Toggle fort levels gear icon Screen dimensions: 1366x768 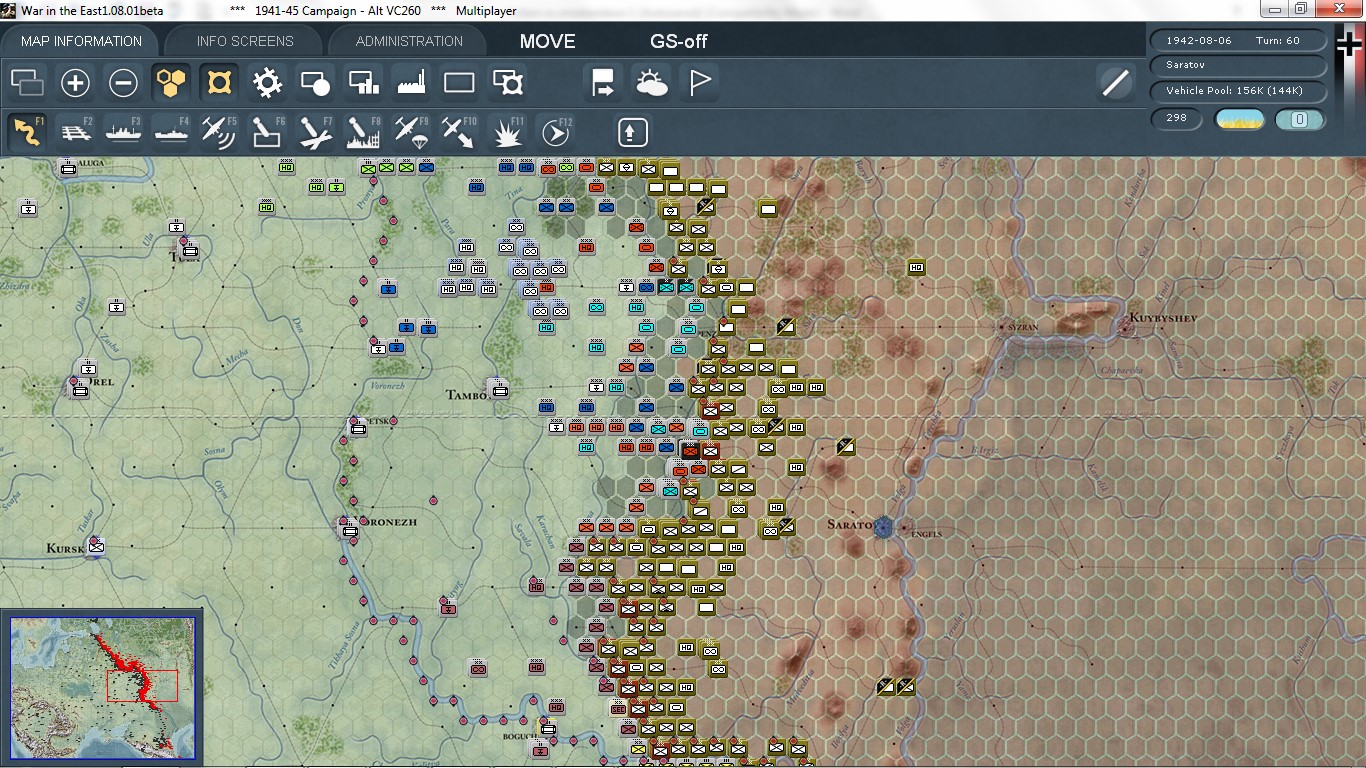267,82
